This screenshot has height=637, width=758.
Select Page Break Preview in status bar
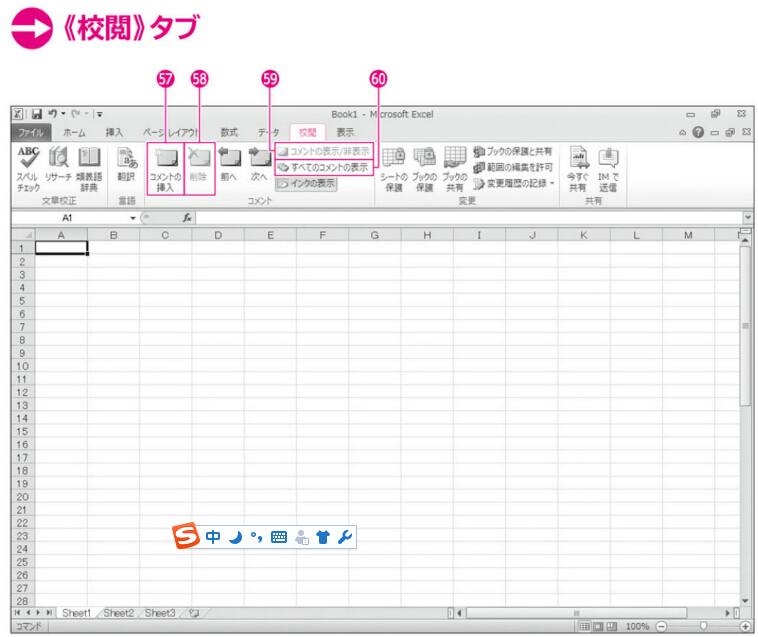(612, 626)
